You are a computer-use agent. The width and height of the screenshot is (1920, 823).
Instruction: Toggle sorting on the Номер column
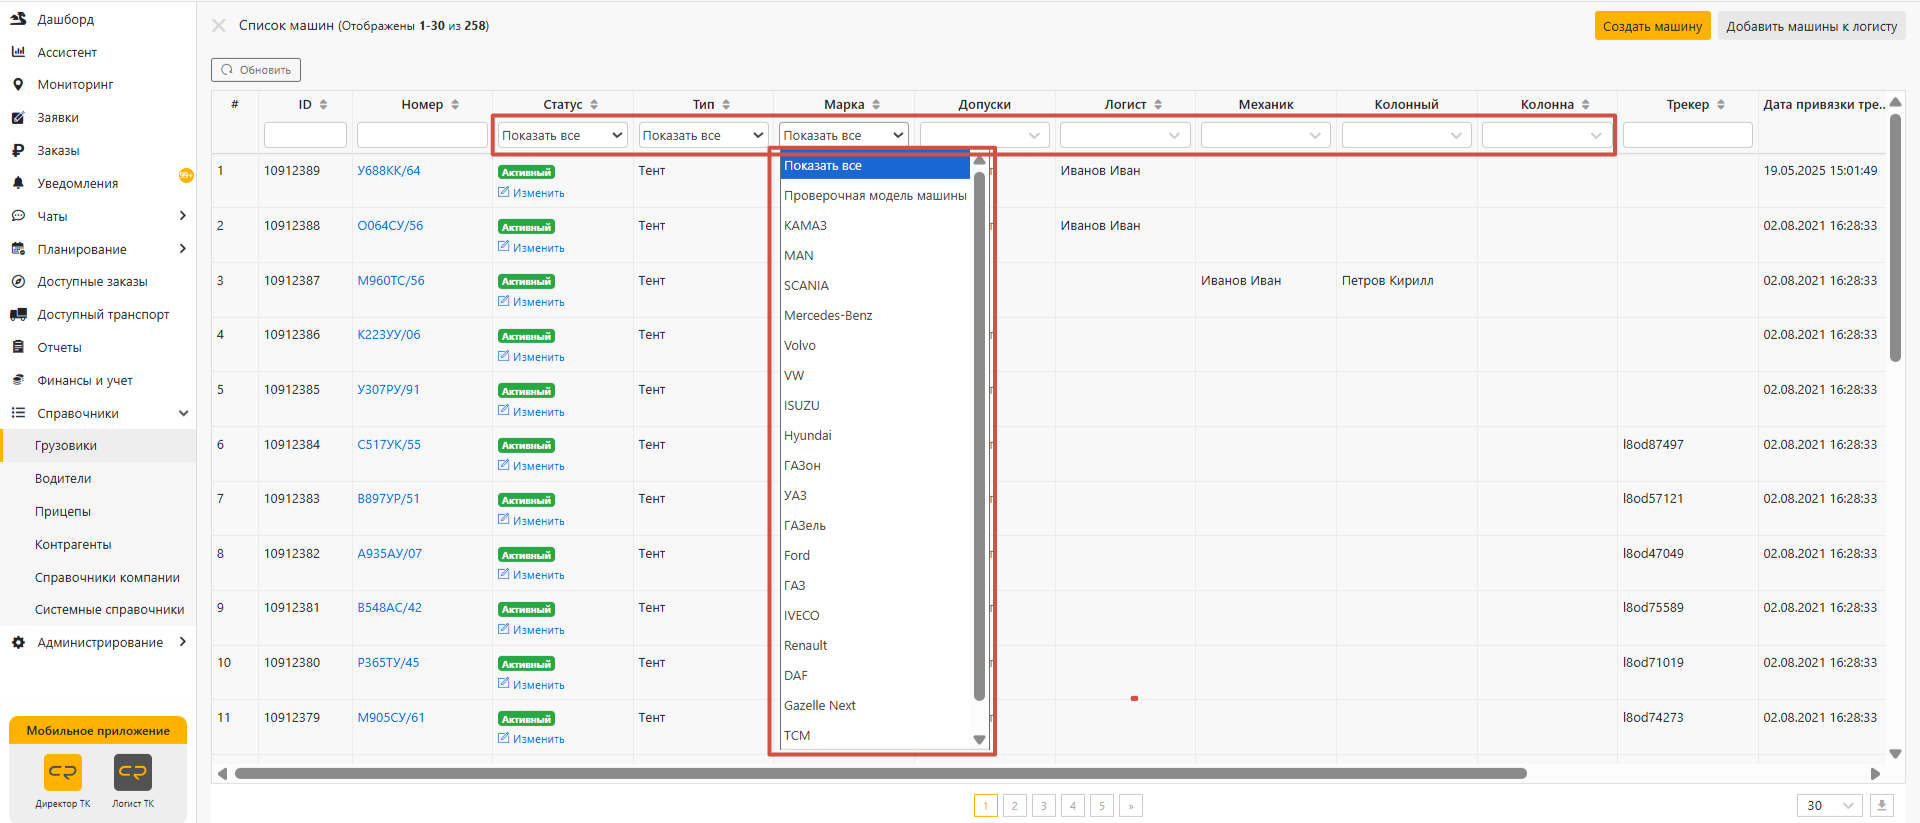(x=455, y=105)
